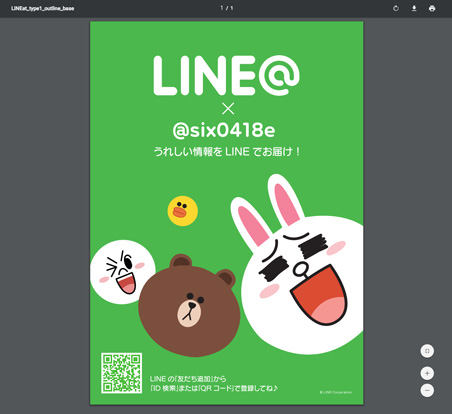Viewport: 452px width, 414px height.
Task: Click the QR code on the poster
Action: pyautogui.click(x=122, y=373)
